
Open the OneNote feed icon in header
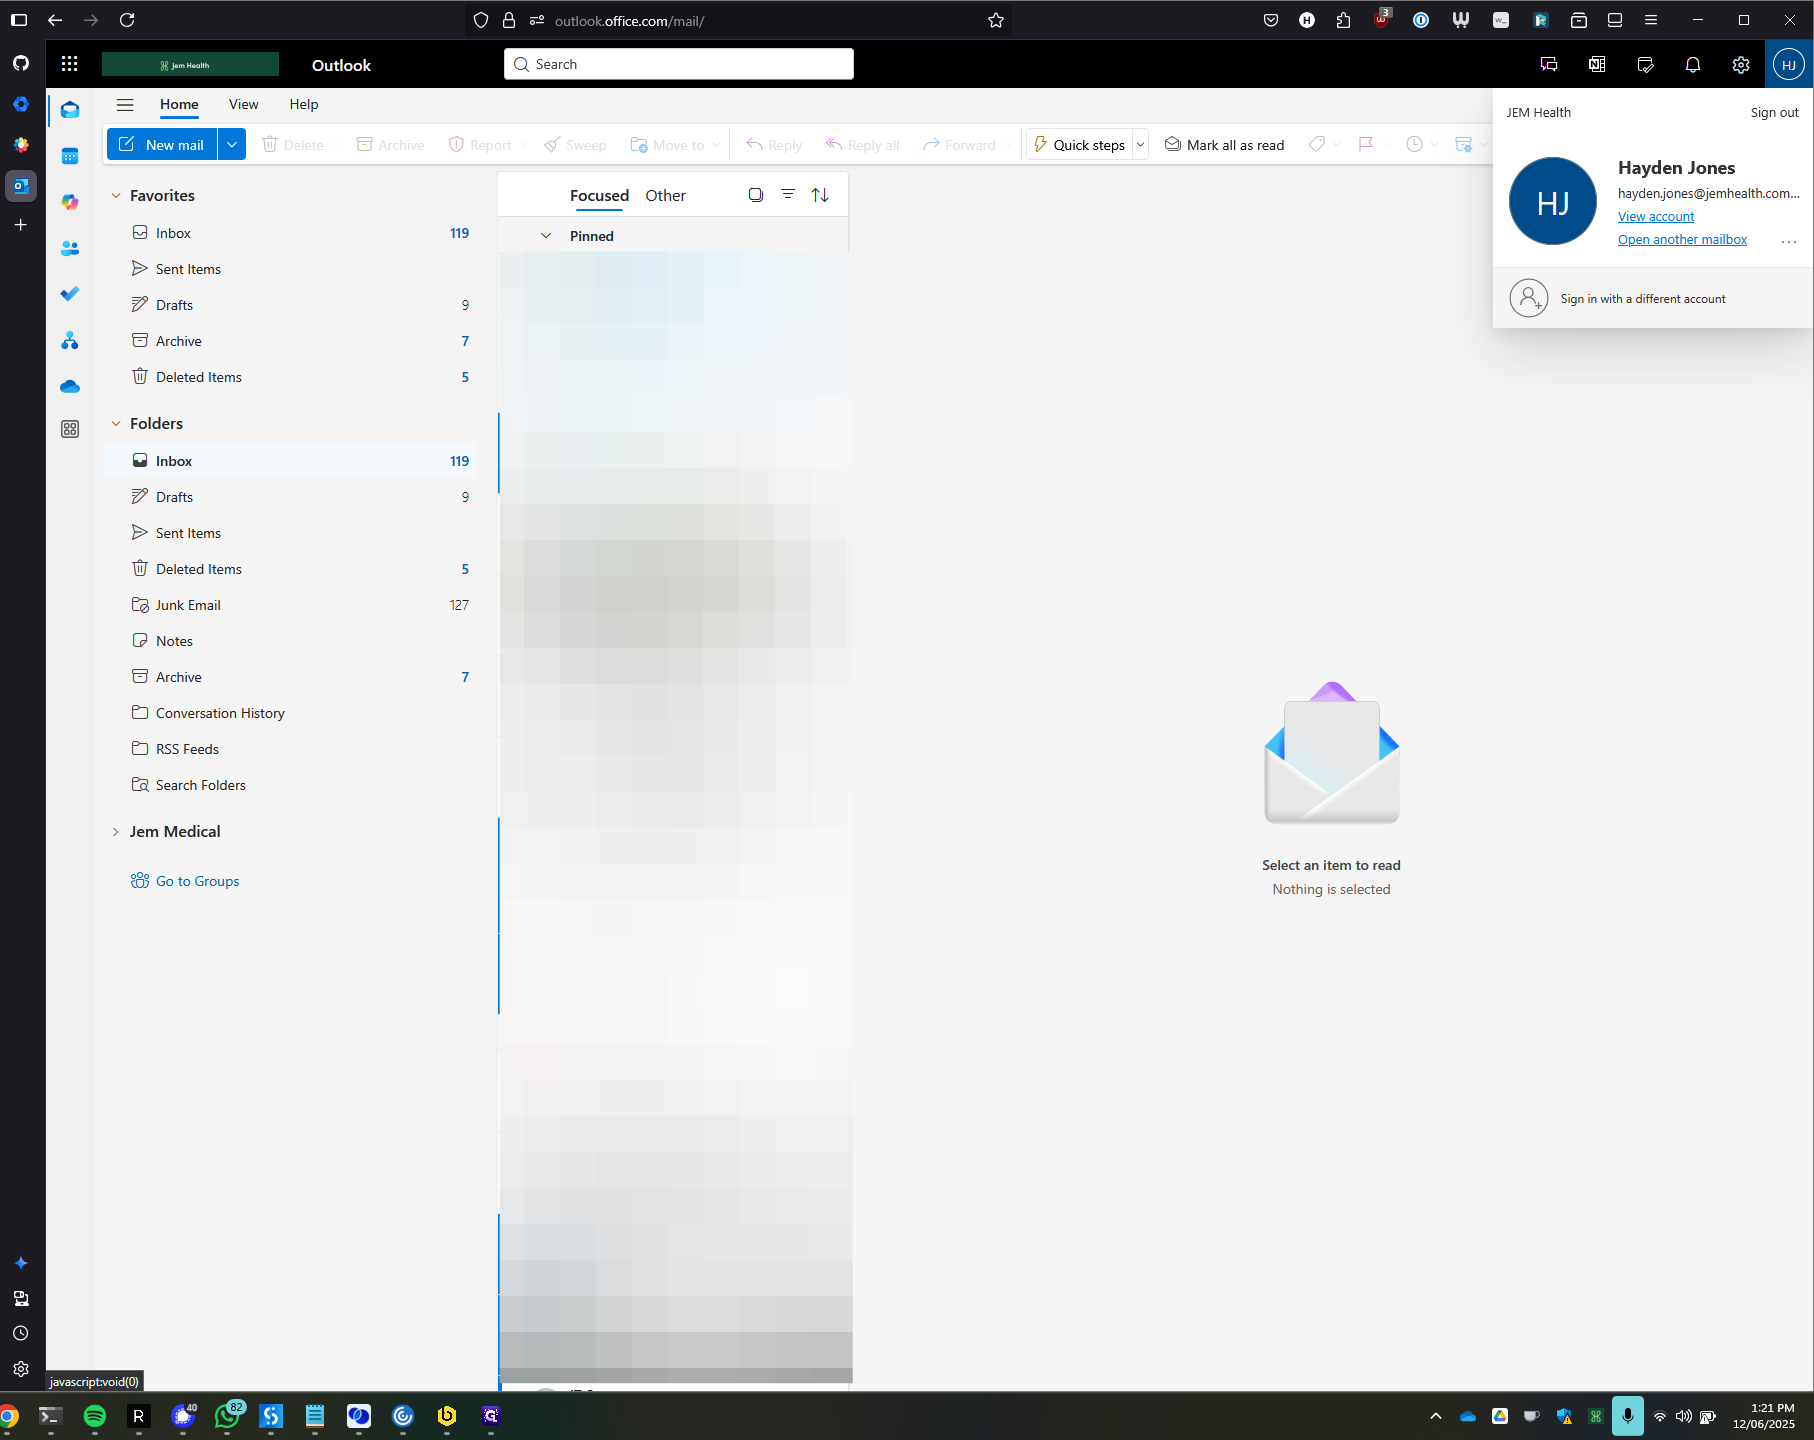(x=1597, y=65)
